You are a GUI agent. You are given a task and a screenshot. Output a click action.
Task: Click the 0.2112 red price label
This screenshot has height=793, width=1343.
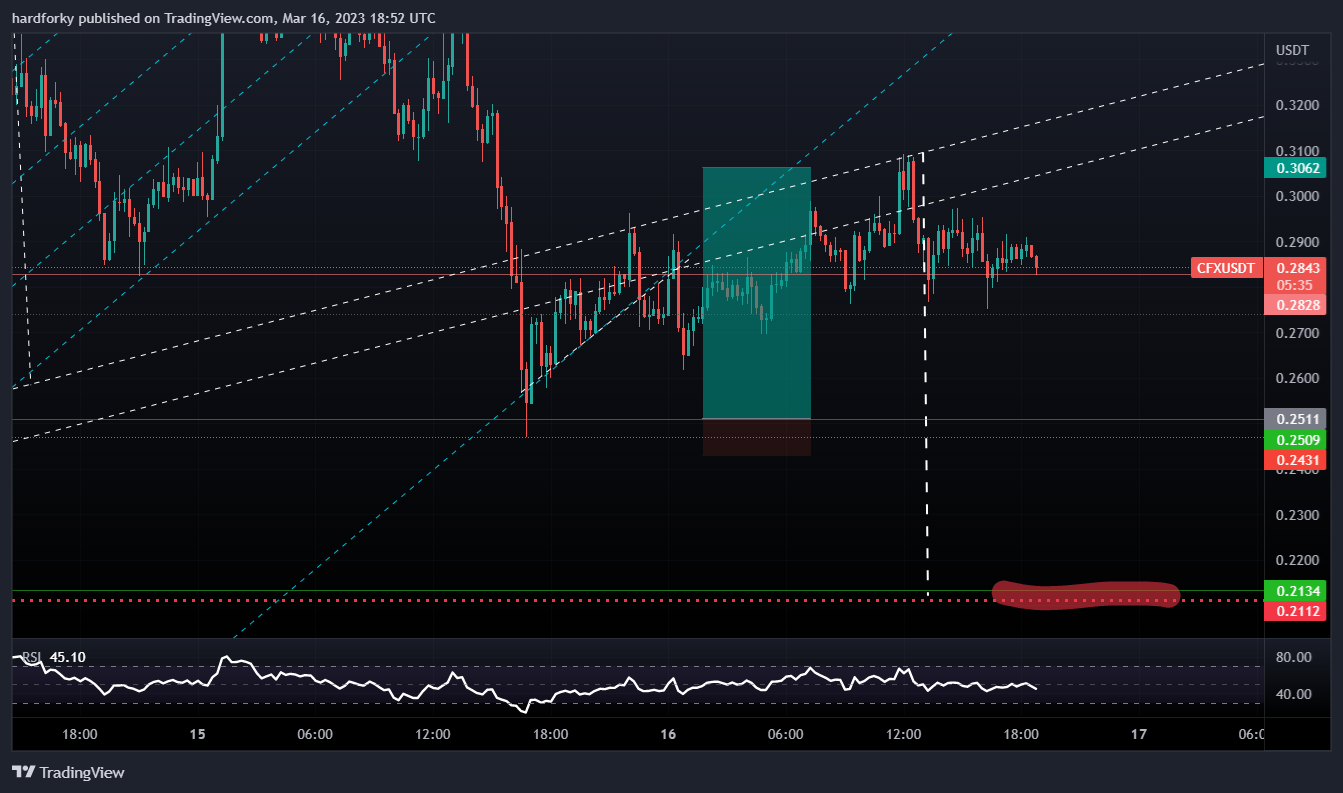pyautogui.click(x=1295, y=611)
